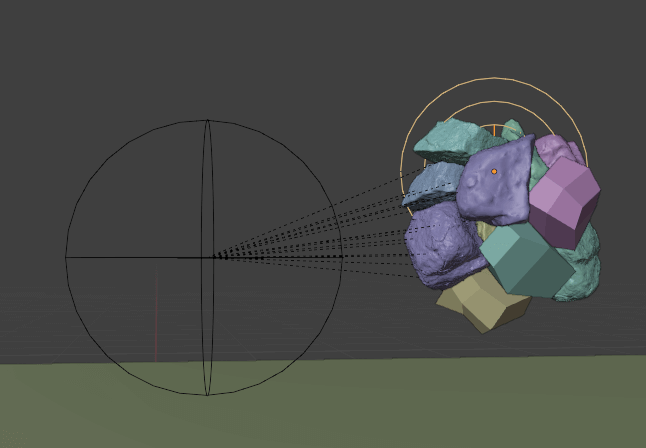Click the rough teal rock behind the pink cube
646x448 pixels.
click(x=583, y=268)
